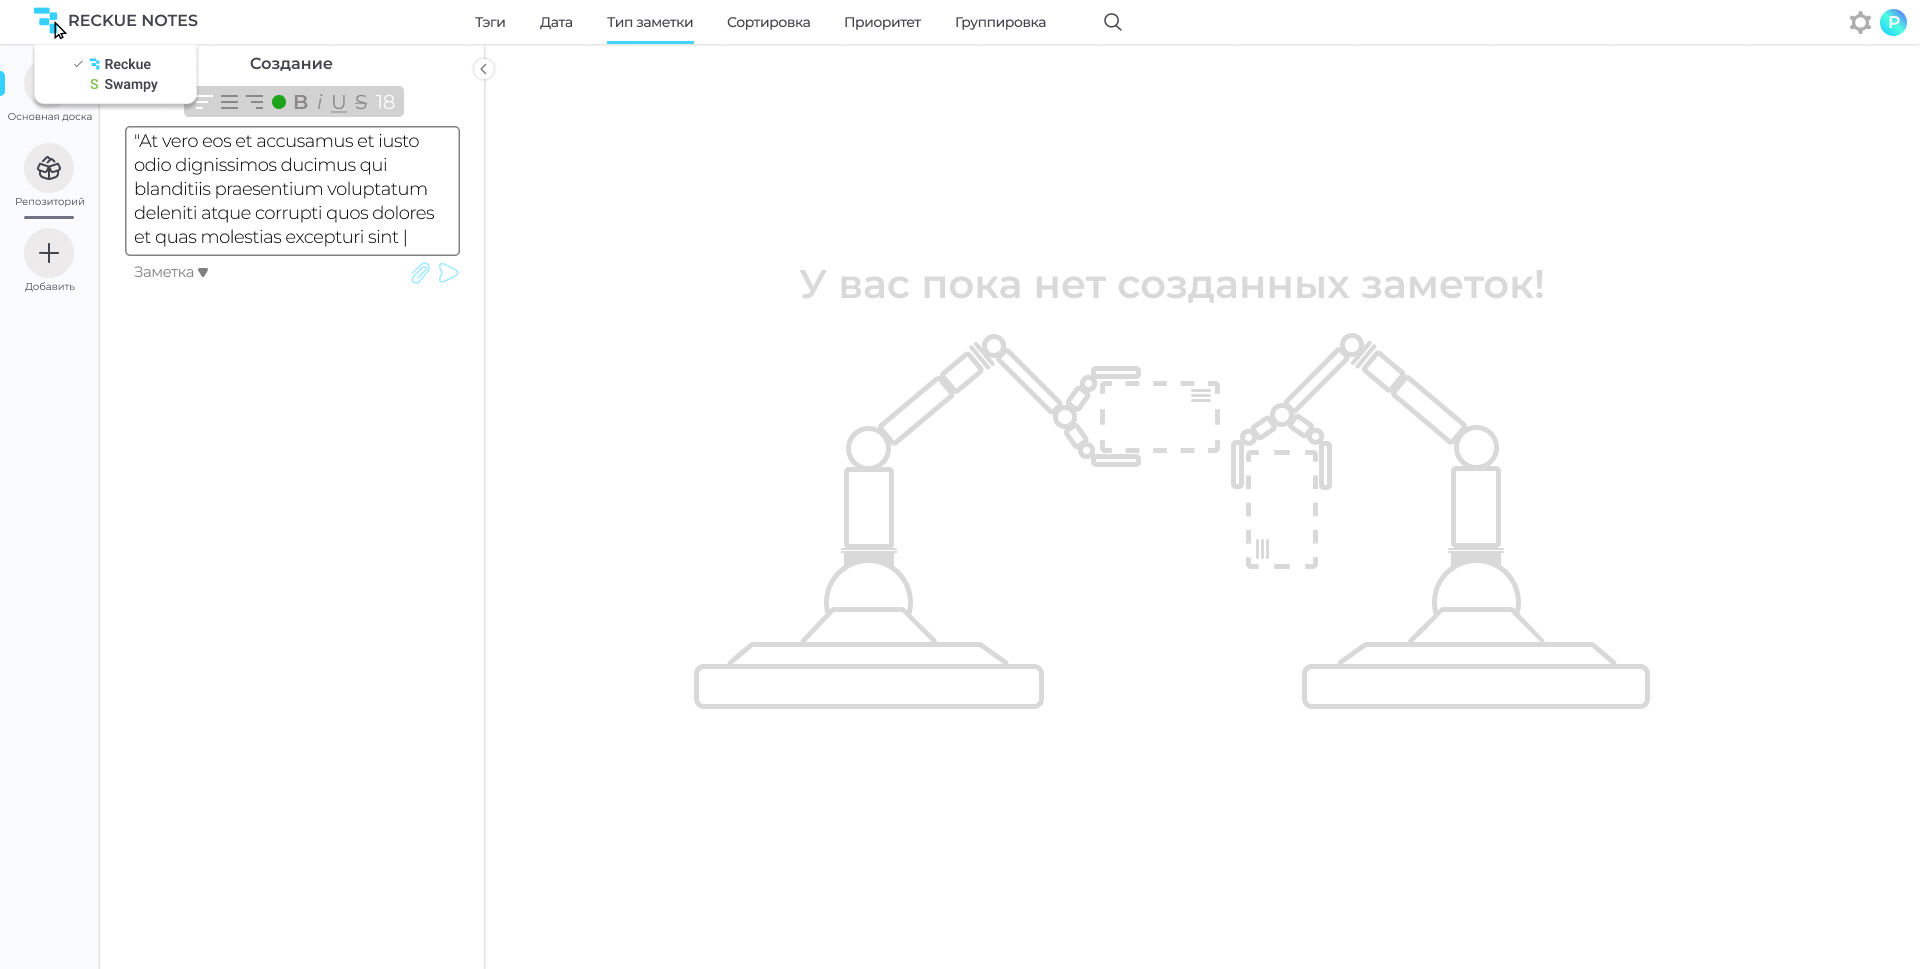
Task: Open the Сортировка menu
Action: (x=767, y=22)
